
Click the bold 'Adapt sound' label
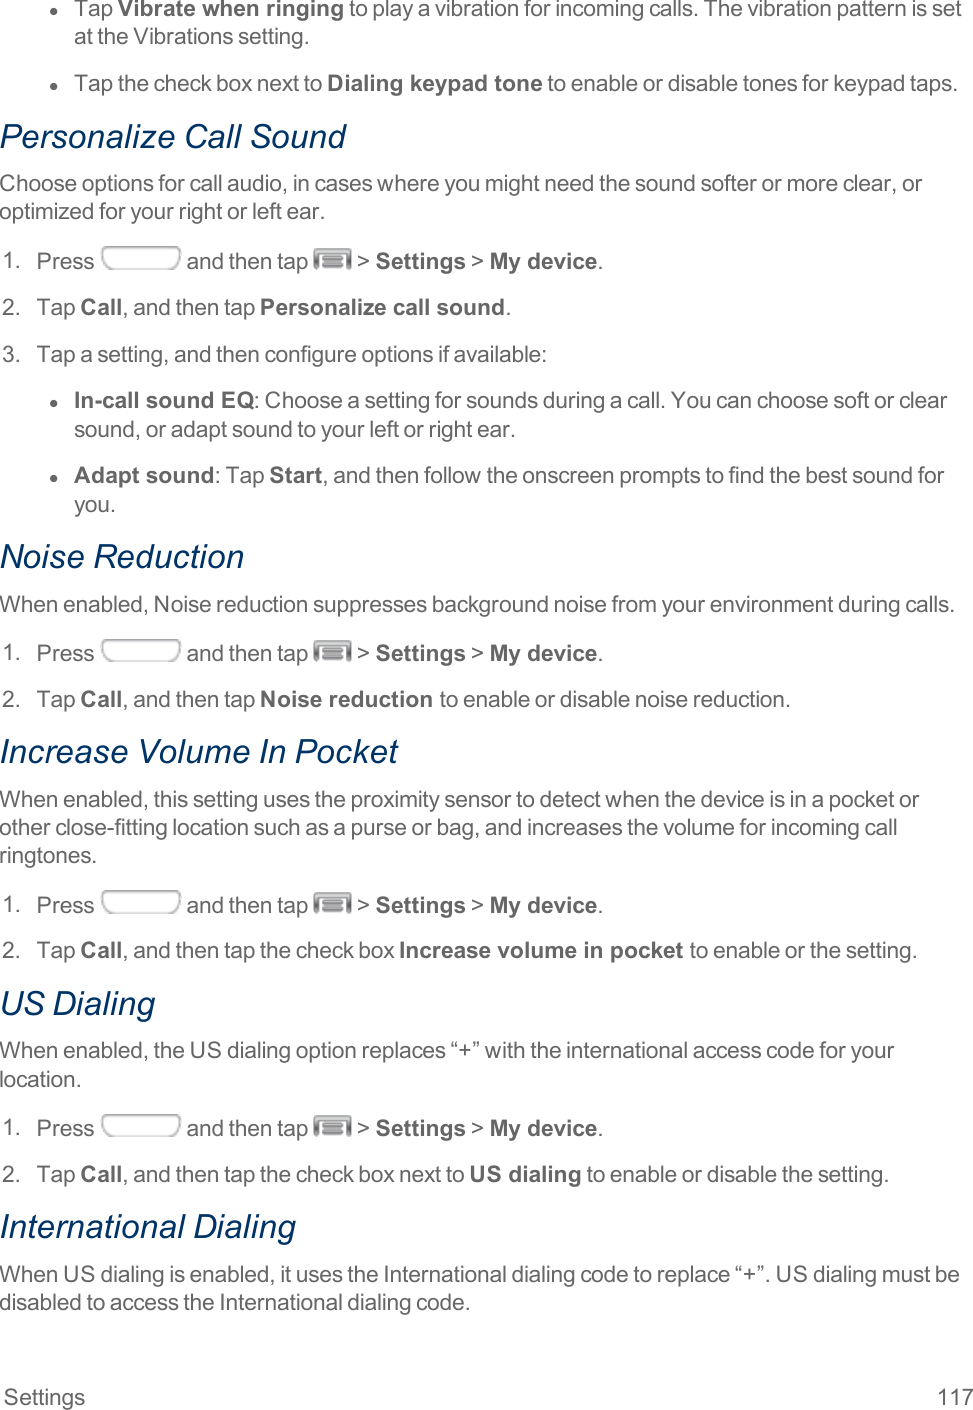(x=144, y=476)
